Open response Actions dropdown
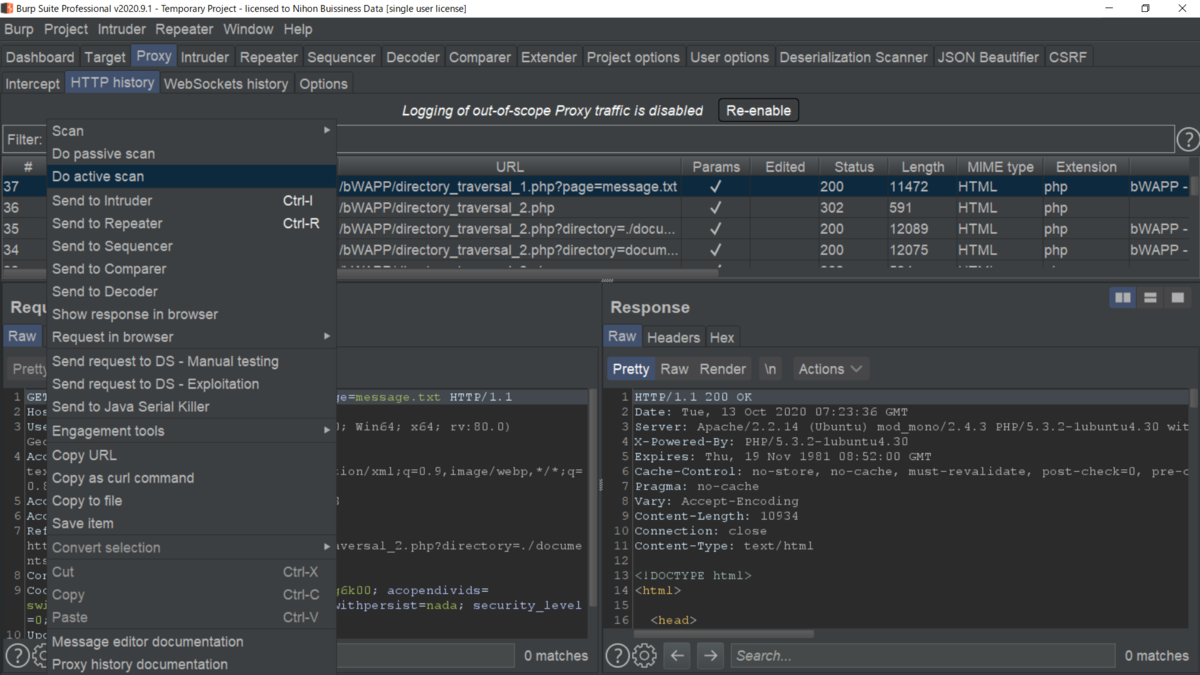Viewport: 1200px width, 675px height. [x=830, y=369]
